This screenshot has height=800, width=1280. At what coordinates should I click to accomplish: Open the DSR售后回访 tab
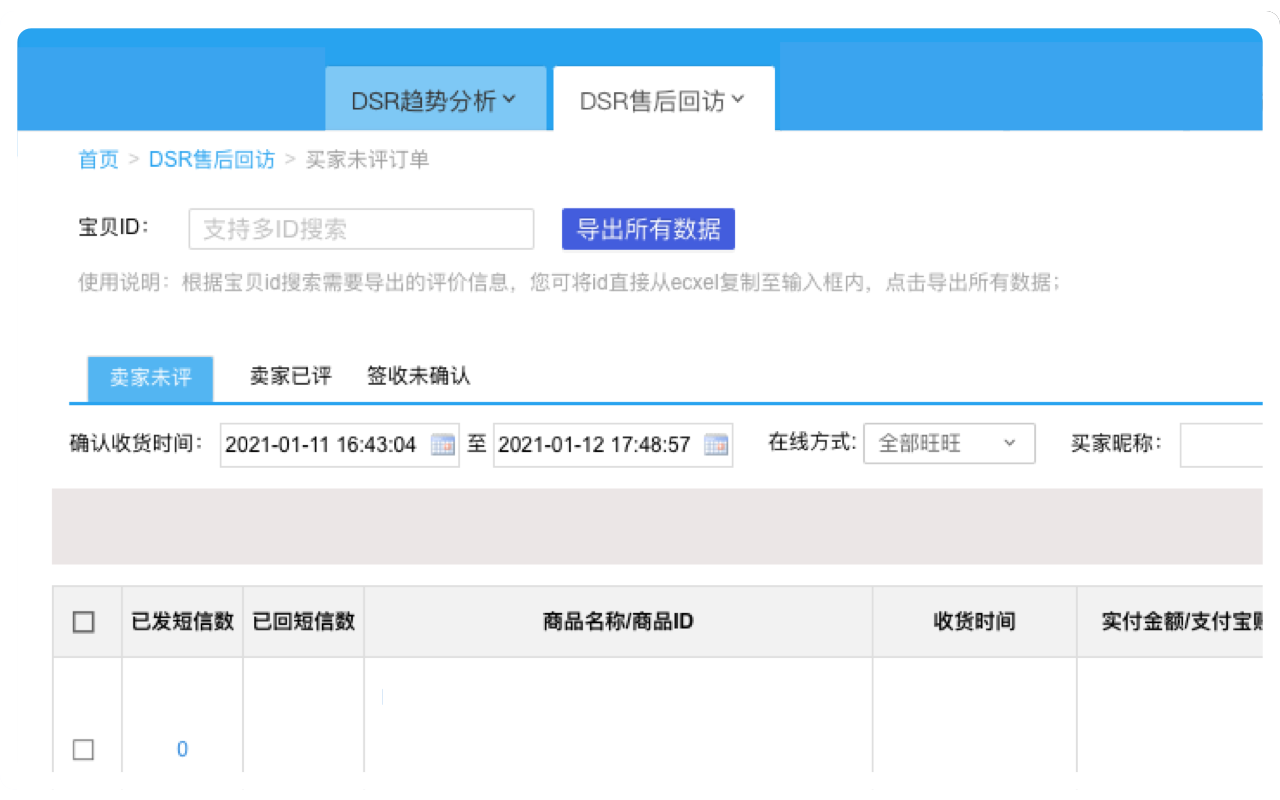tap(664, 100)
